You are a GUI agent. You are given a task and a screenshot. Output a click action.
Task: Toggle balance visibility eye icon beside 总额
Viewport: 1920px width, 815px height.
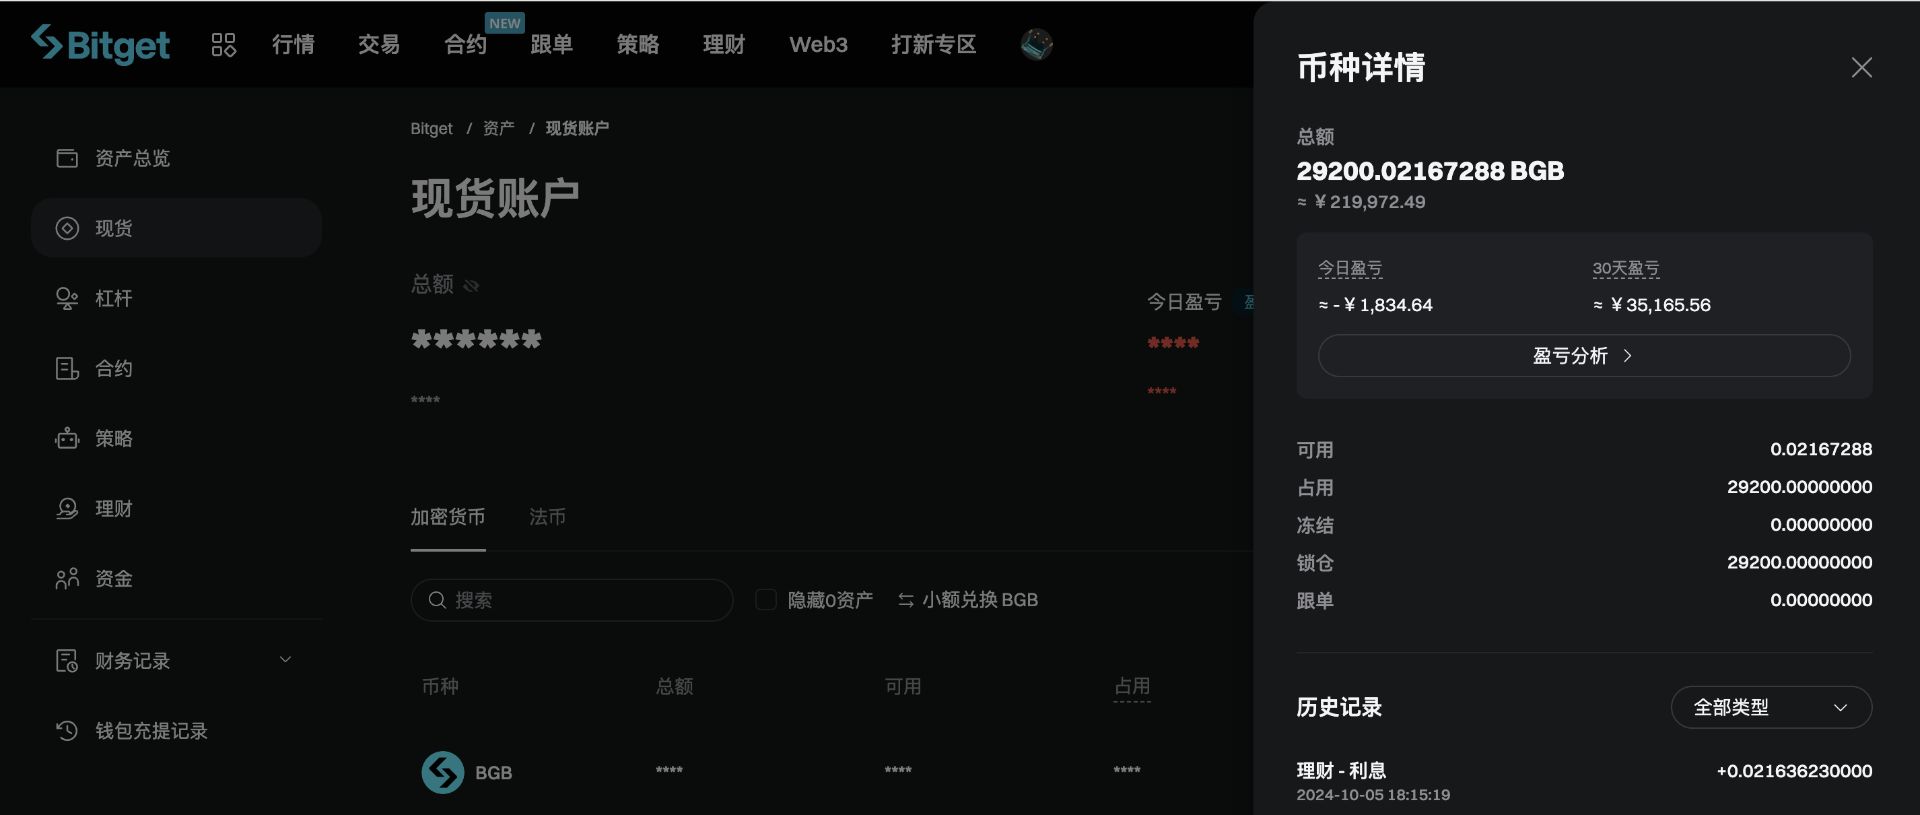(x=471, y=285)
